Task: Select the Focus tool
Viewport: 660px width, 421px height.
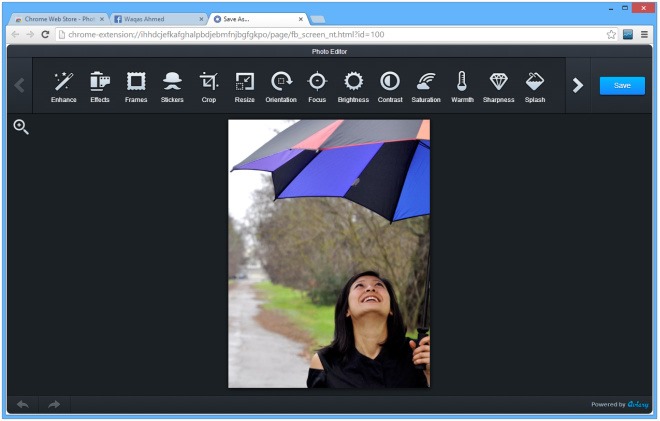Action: click(317, 85)
